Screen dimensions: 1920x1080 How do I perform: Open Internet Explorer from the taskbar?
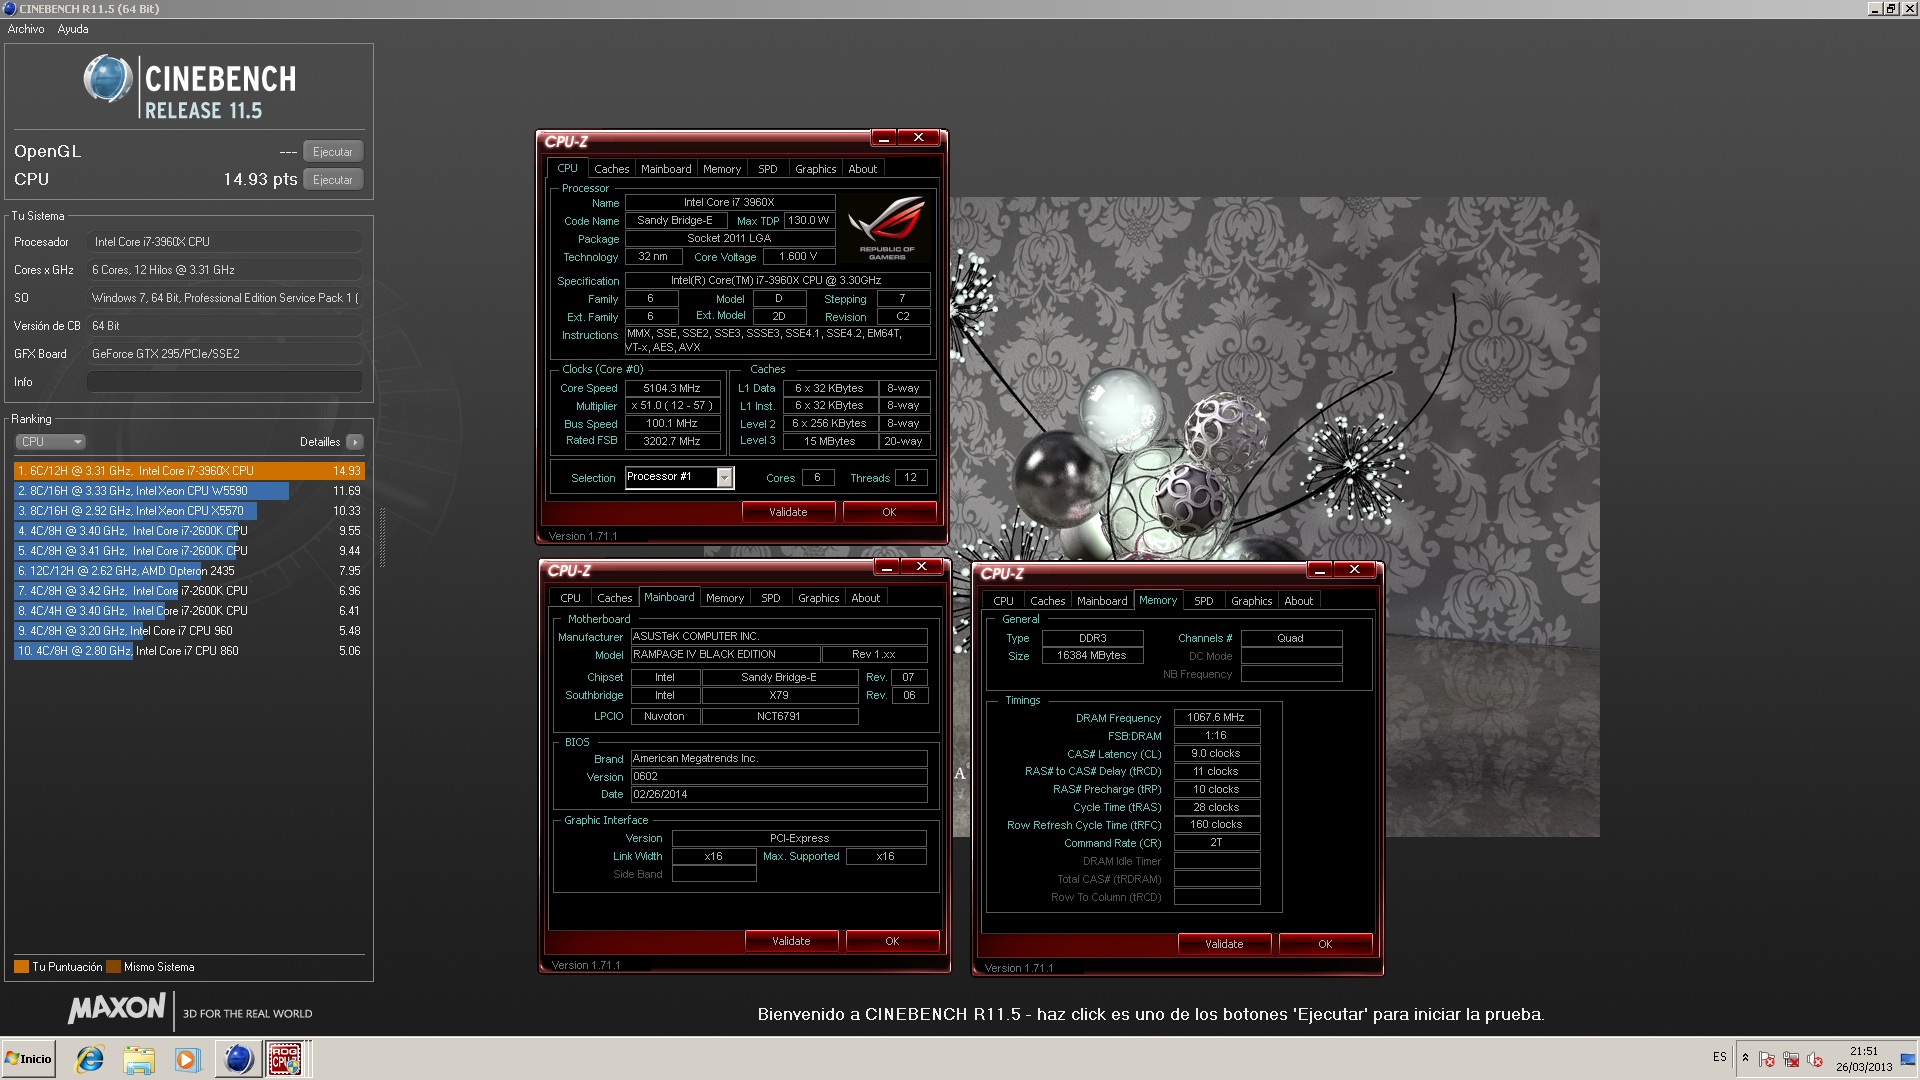pos(90,1059)
